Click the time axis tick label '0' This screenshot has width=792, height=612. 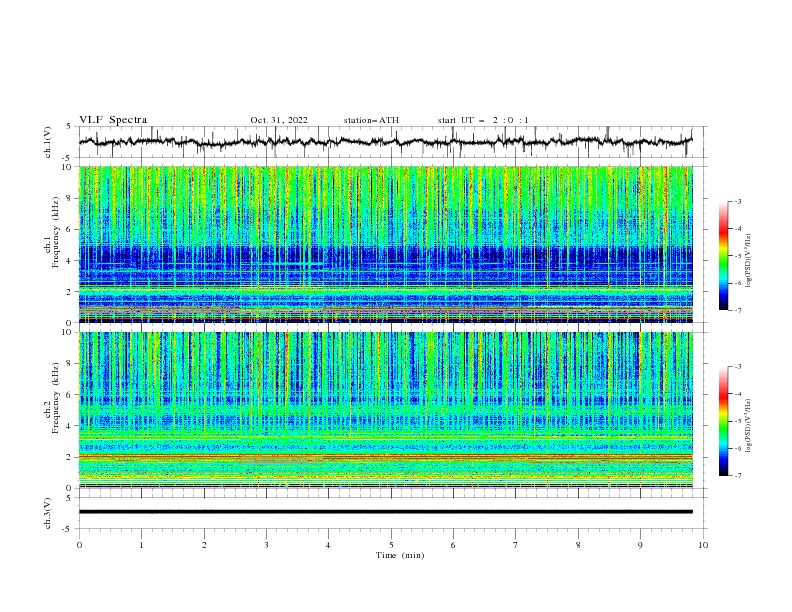tap(79, 545)
